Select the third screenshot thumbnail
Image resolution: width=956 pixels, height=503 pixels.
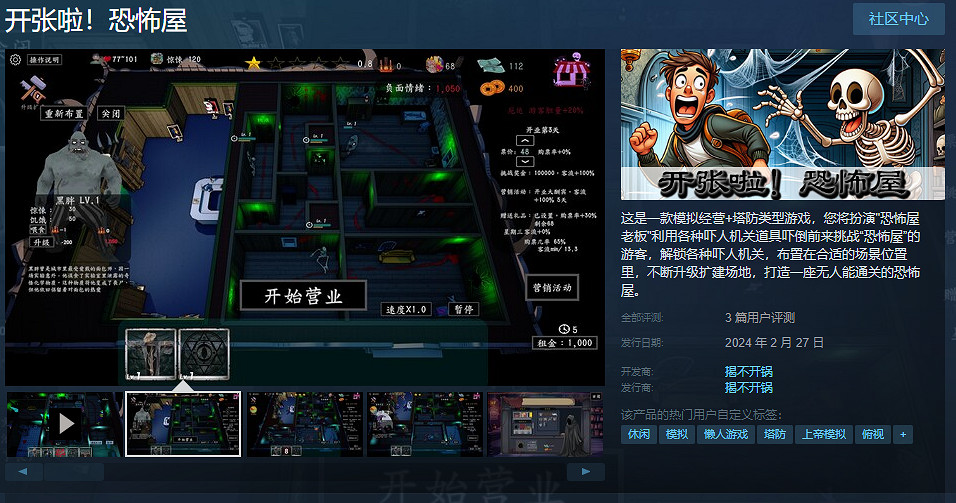point(304,424)
